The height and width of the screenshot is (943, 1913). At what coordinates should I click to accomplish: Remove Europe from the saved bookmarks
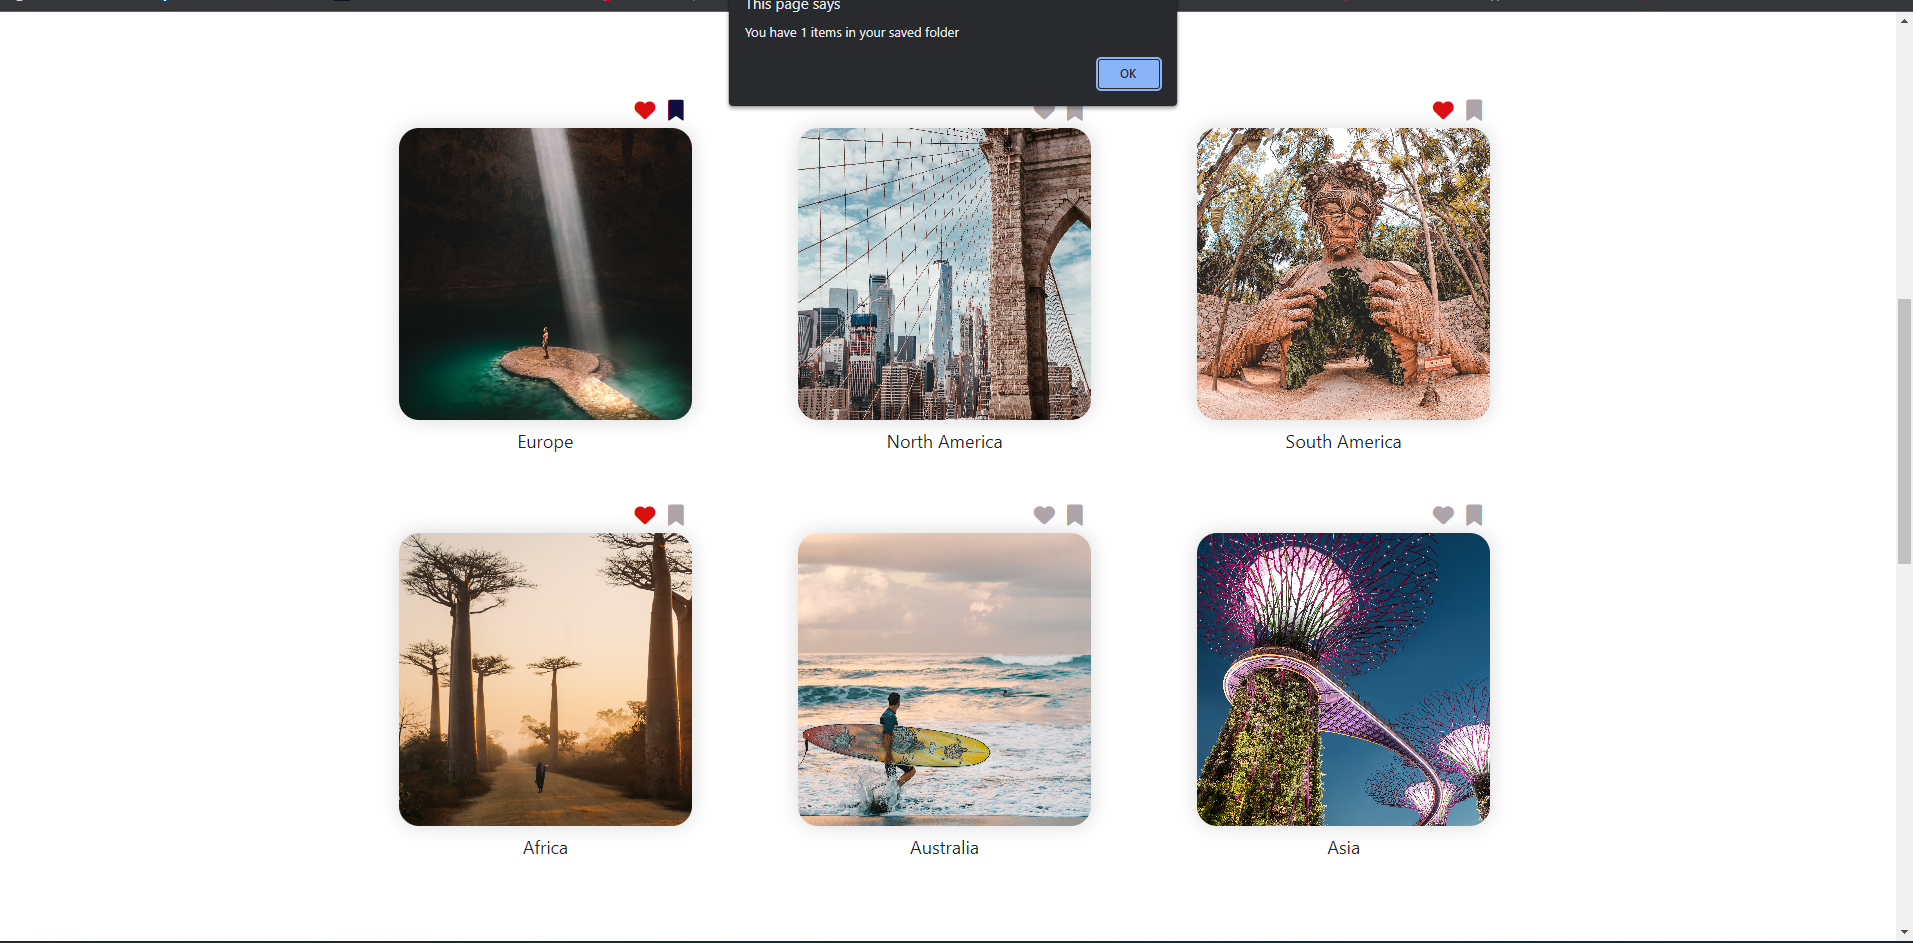[x=675, y=110]
